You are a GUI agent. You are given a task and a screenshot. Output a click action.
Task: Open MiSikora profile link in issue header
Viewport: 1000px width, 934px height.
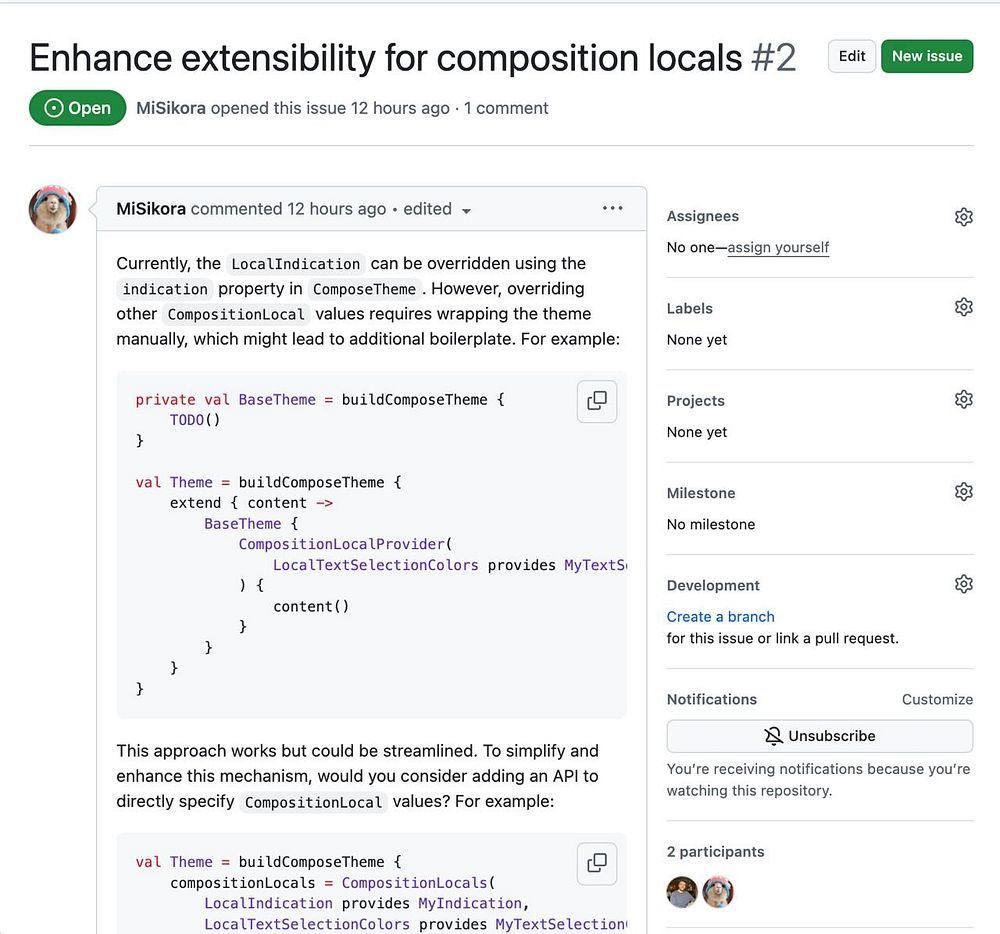click(170, 108)
